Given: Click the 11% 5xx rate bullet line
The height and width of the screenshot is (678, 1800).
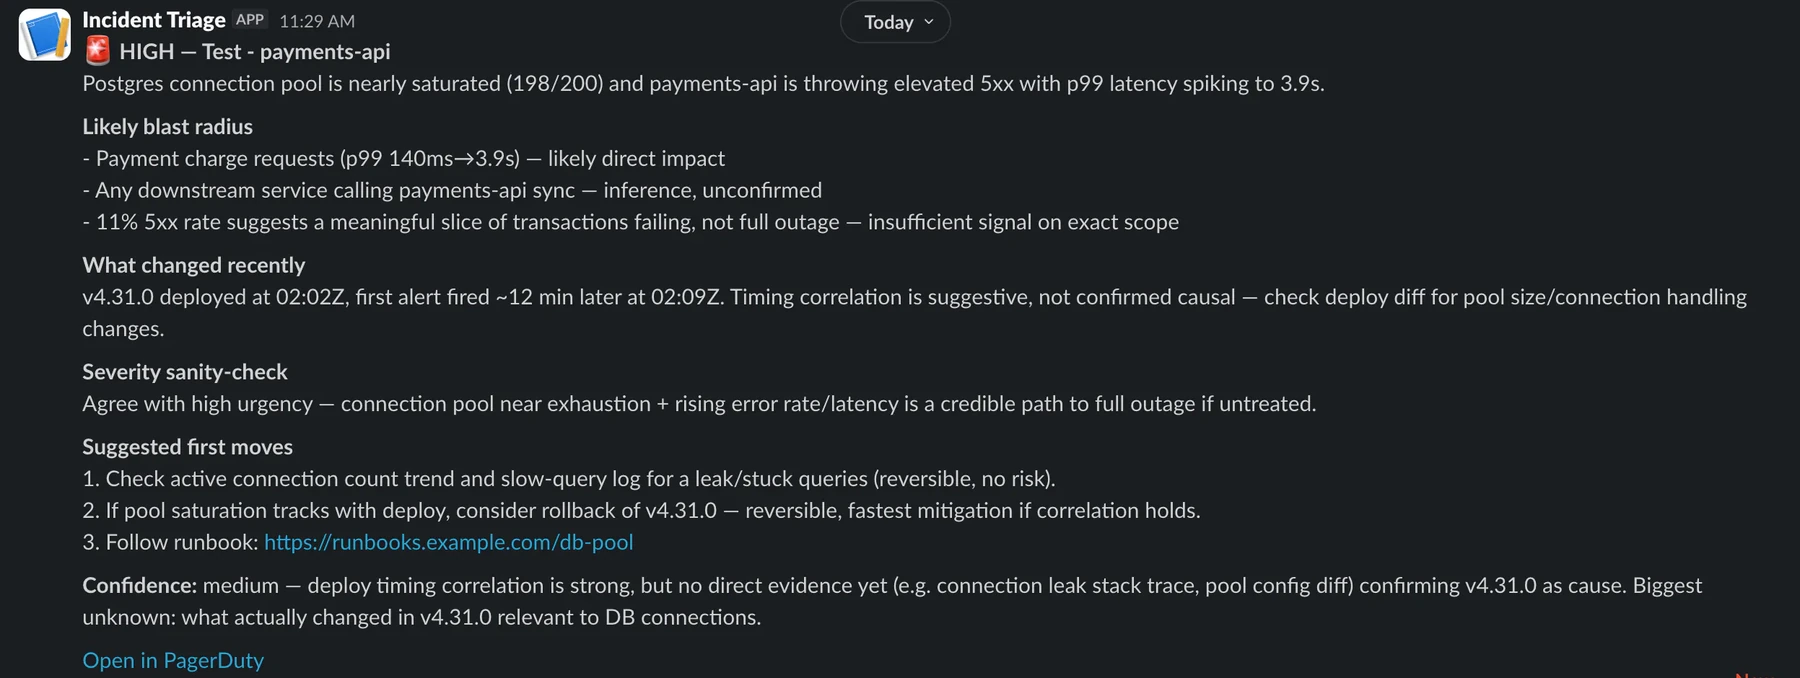Looking at the screenshot, I should (x=630, y=222).
